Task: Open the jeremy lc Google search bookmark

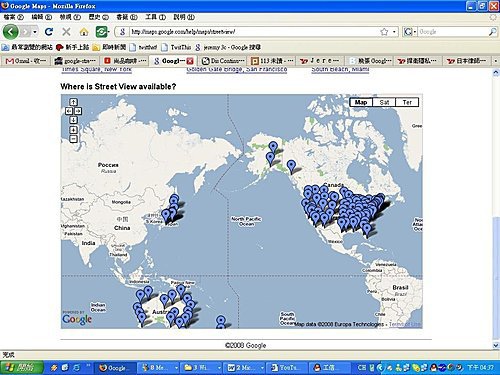Action: [x=228, y=47]
